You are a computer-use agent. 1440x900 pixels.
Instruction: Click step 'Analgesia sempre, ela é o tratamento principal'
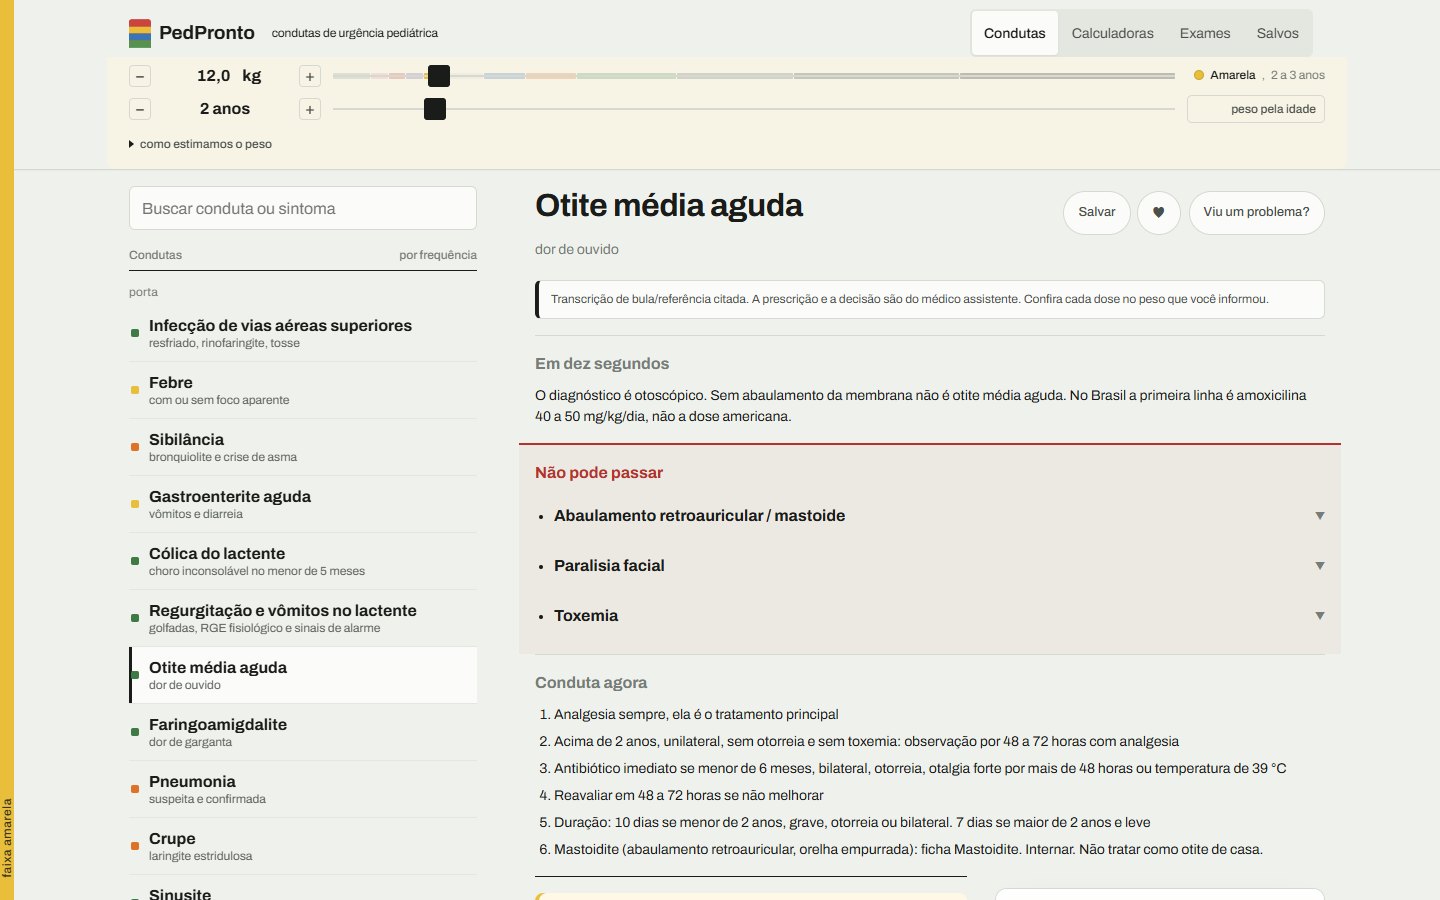tap(696, 714)
